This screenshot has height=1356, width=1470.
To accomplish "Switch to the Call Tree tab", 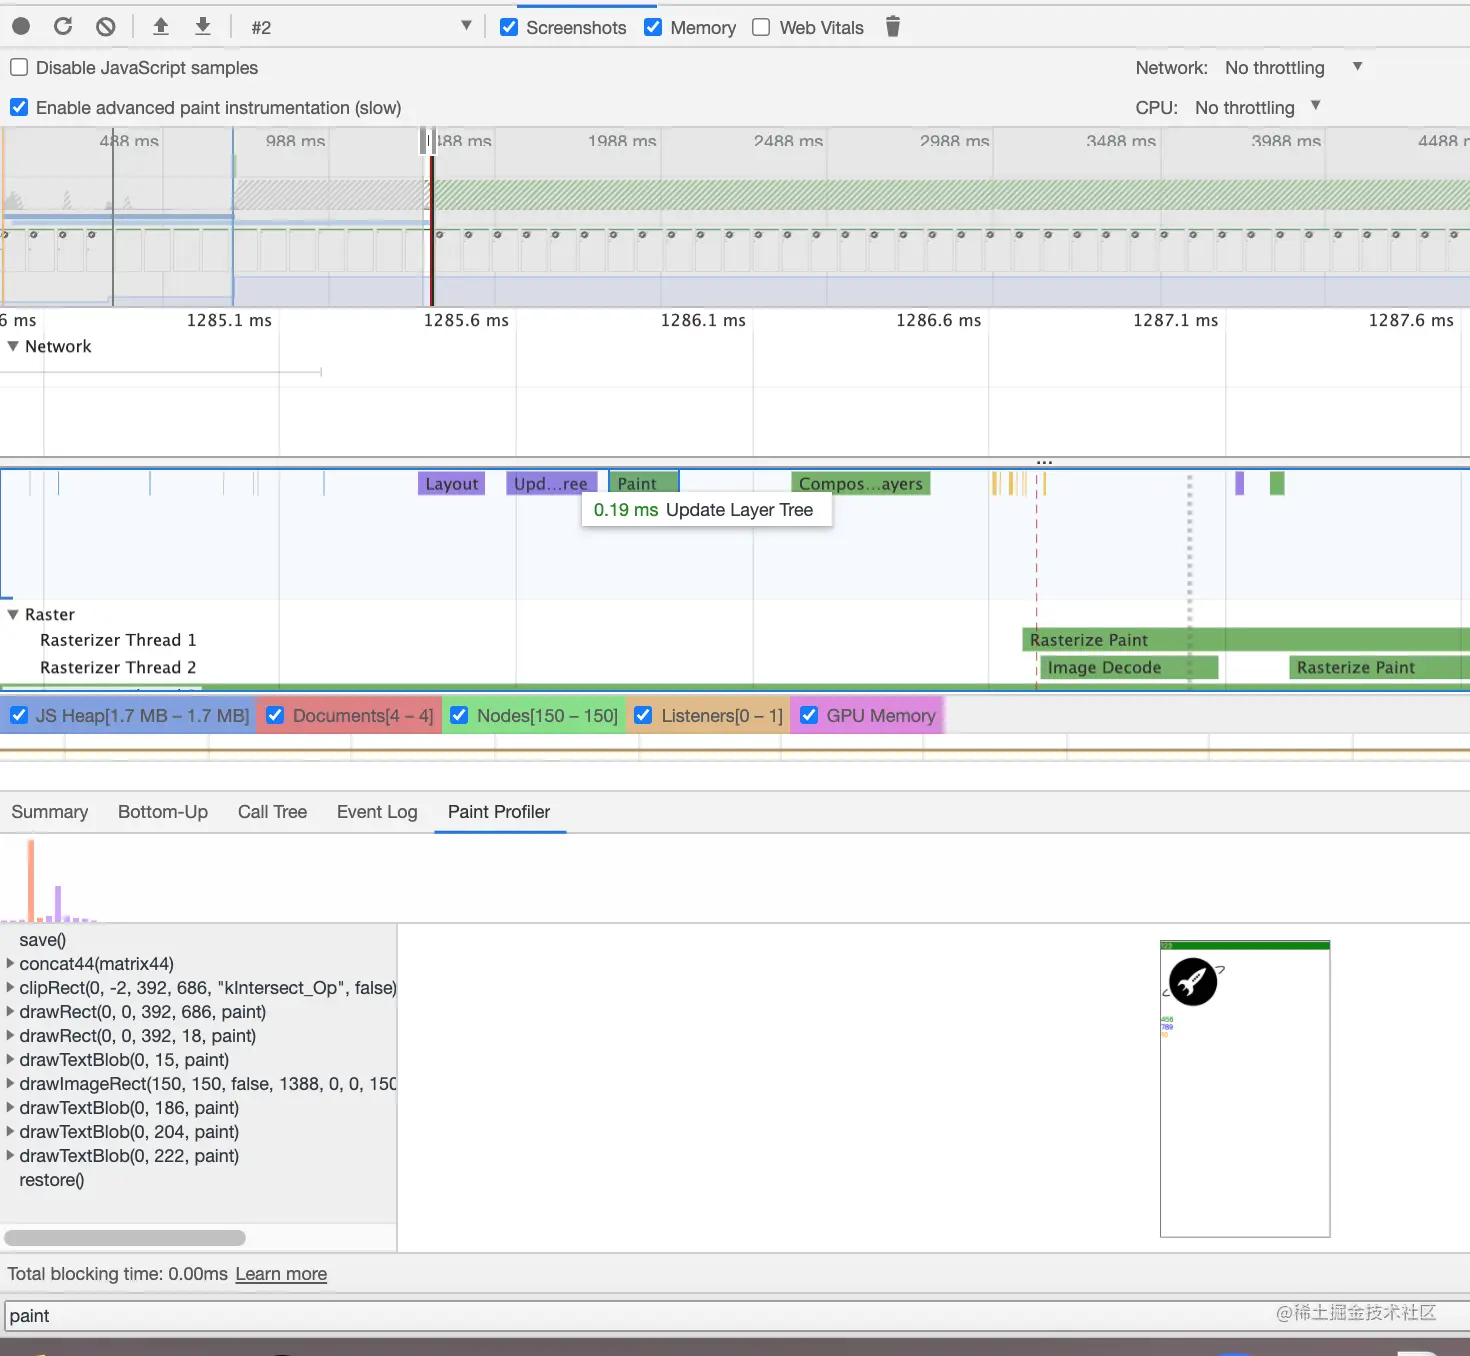I will tap(272, 812).
